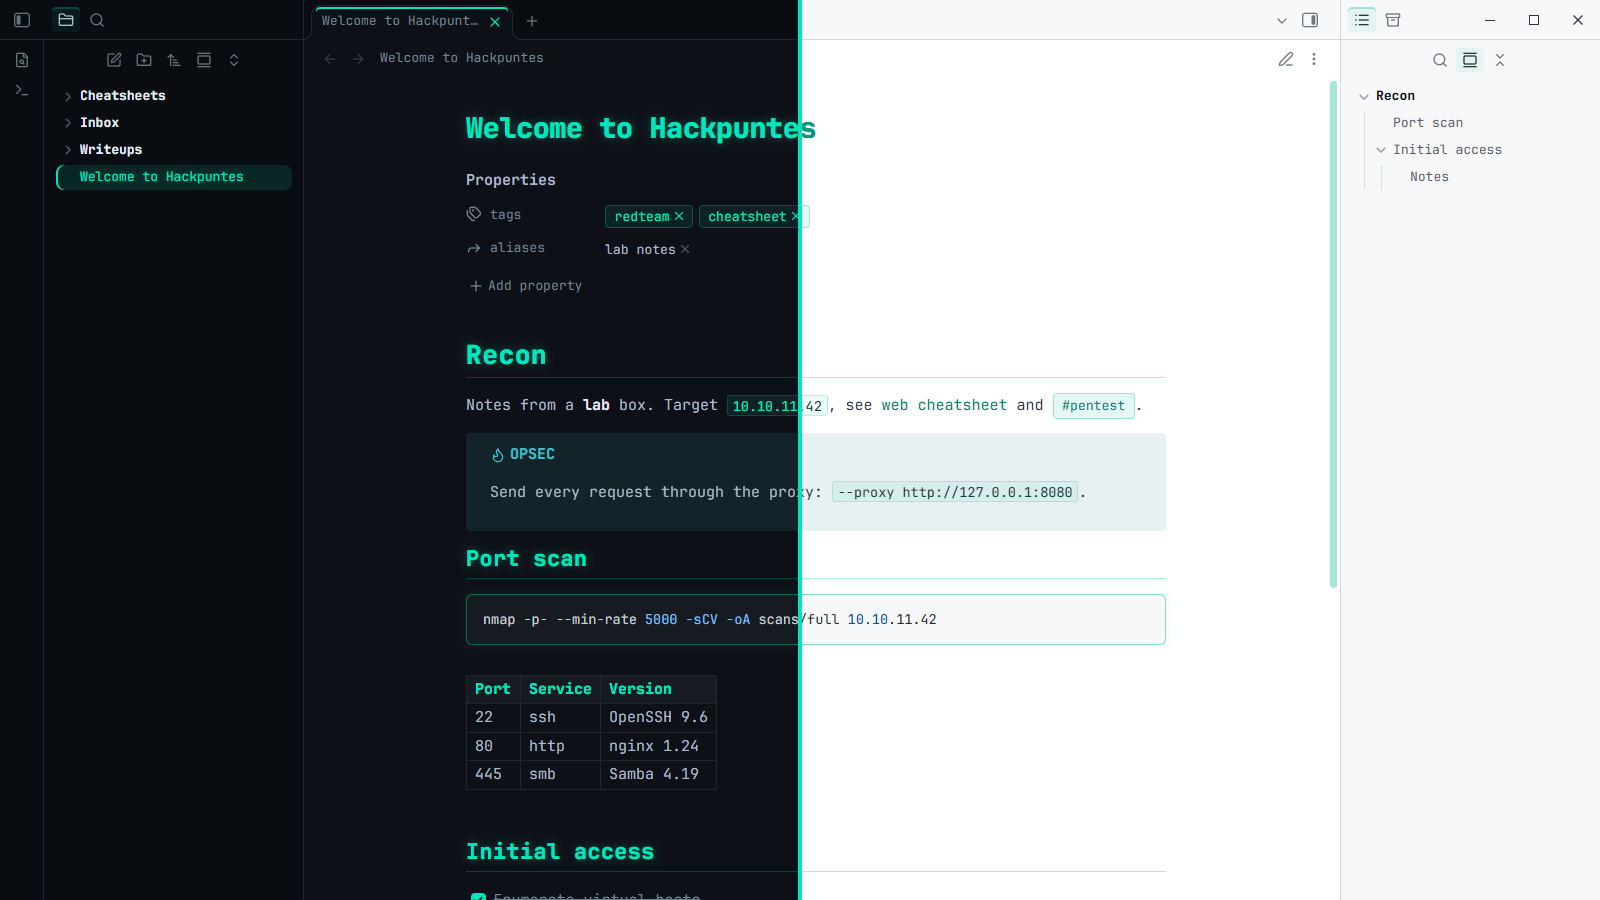Select the Welcome to Hackpuntes tab
Viewport: 1600px width, 900px height.
(x=412, y=22)
